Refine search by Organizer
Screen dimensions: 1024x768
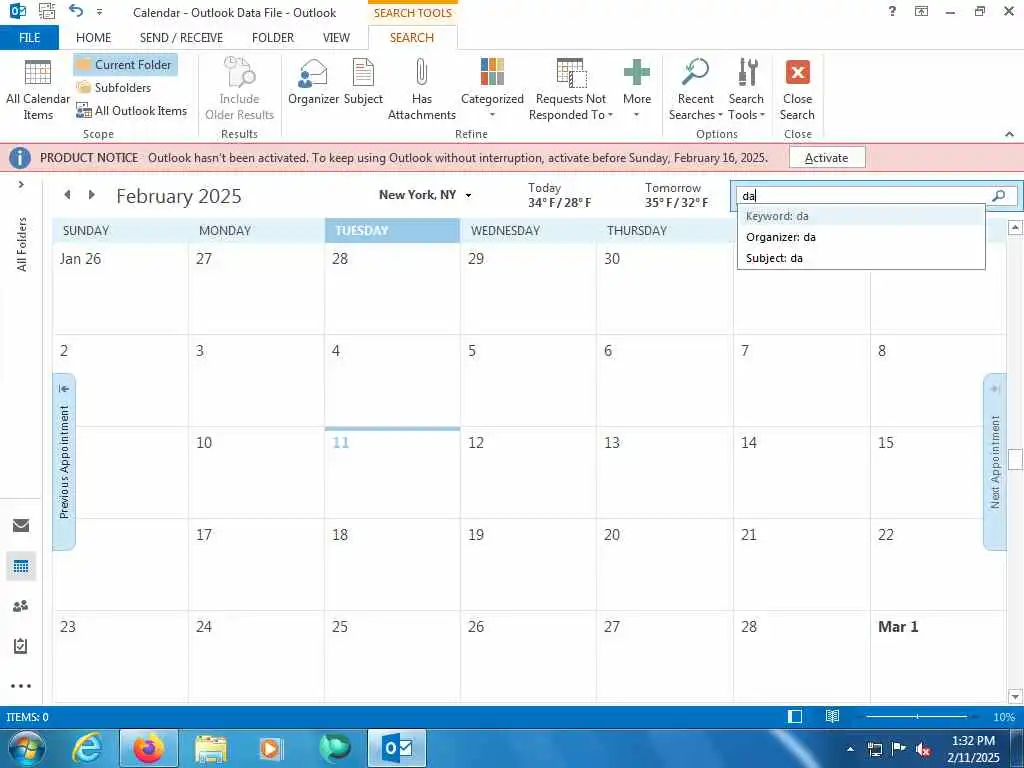tap(313, 82)
